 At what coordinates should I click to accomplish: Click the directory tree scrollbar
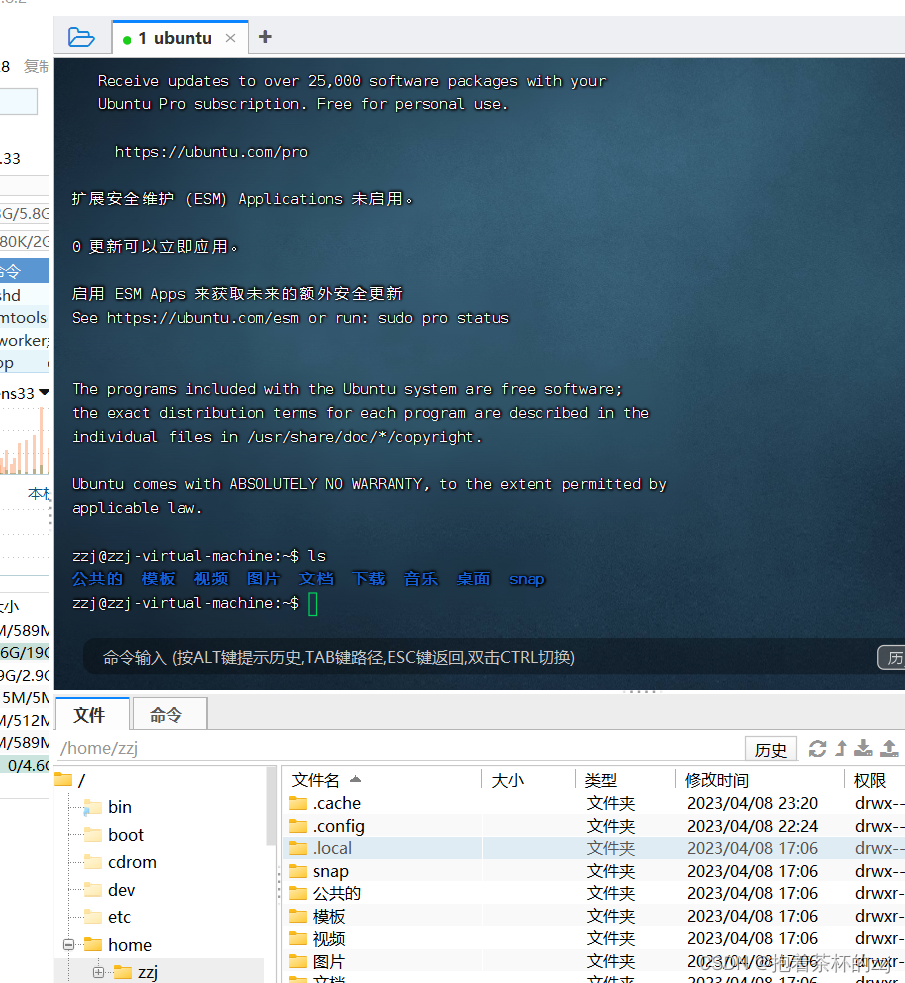(271, 810)
